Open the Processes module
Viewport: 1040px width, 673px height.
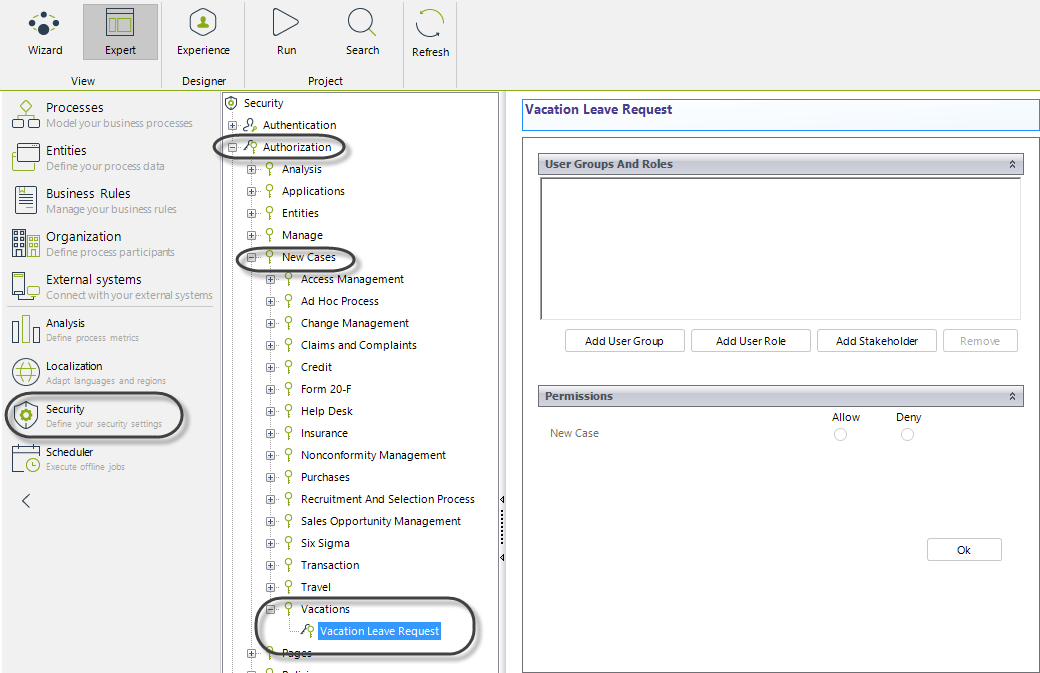point(74,114)
